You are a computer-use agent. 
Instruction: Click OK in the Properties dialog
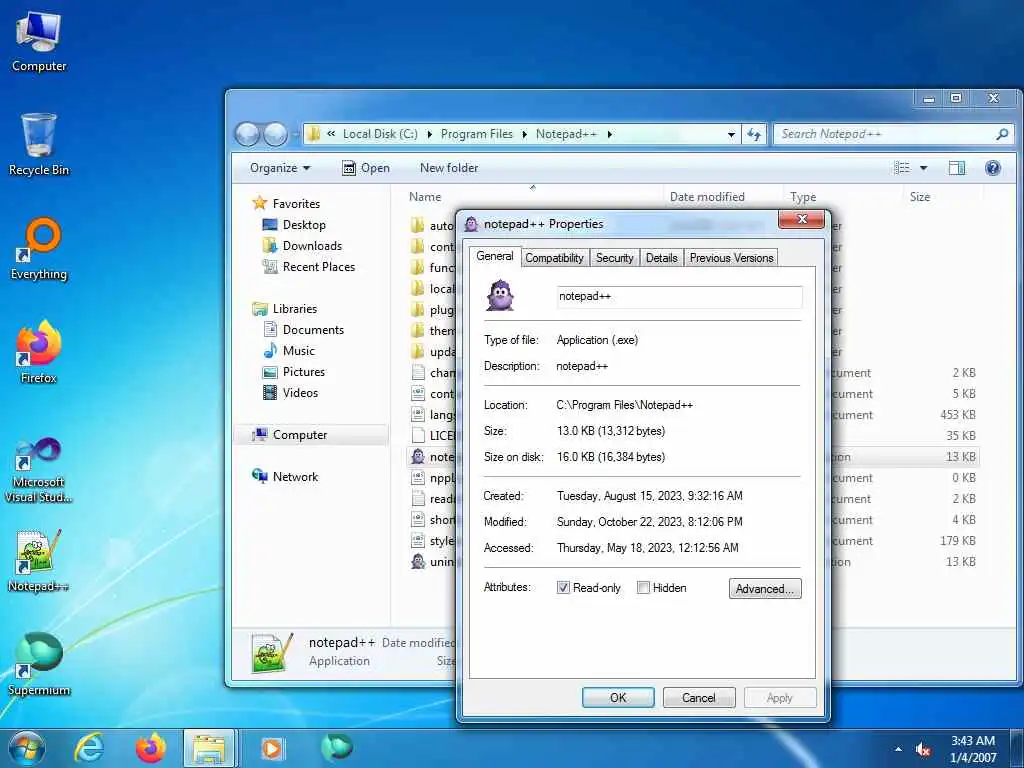point(618,697)
